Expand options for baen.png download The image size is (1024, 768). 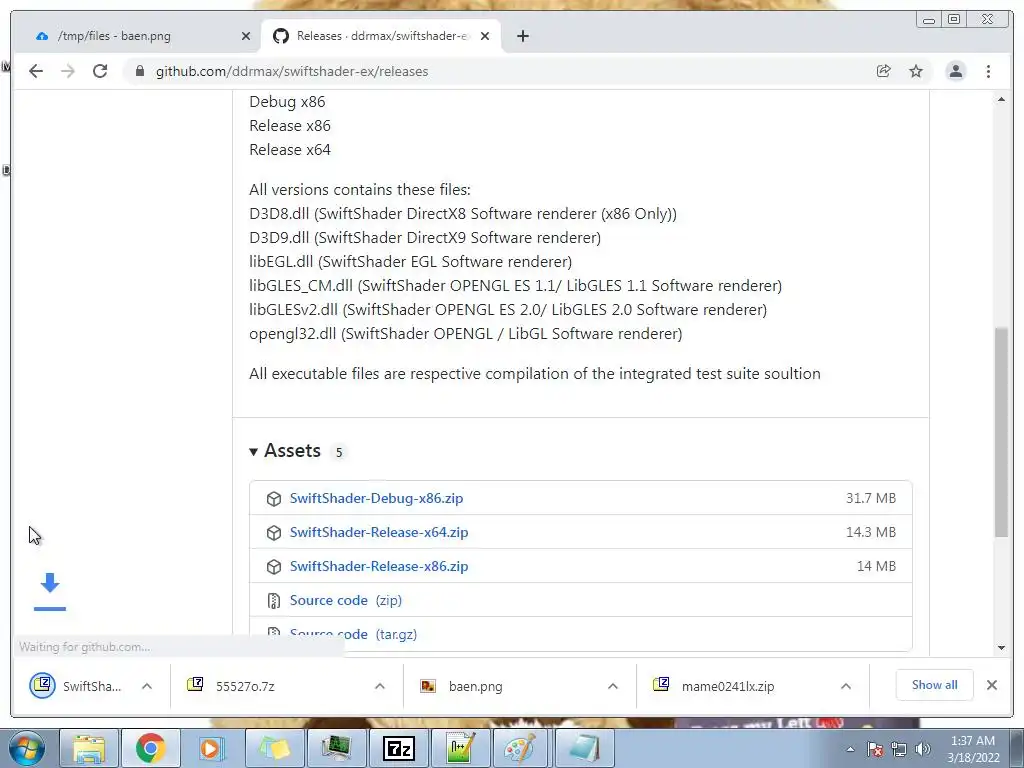click(x=613, y=686)
